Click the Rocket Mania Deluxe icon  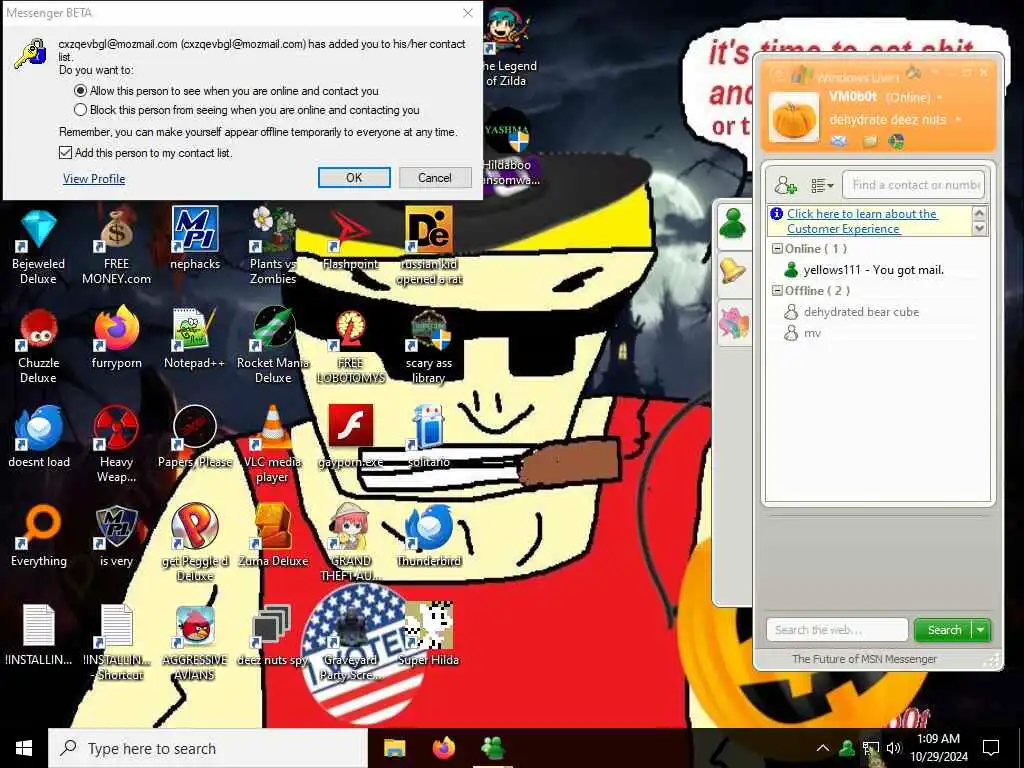point(273,345)
